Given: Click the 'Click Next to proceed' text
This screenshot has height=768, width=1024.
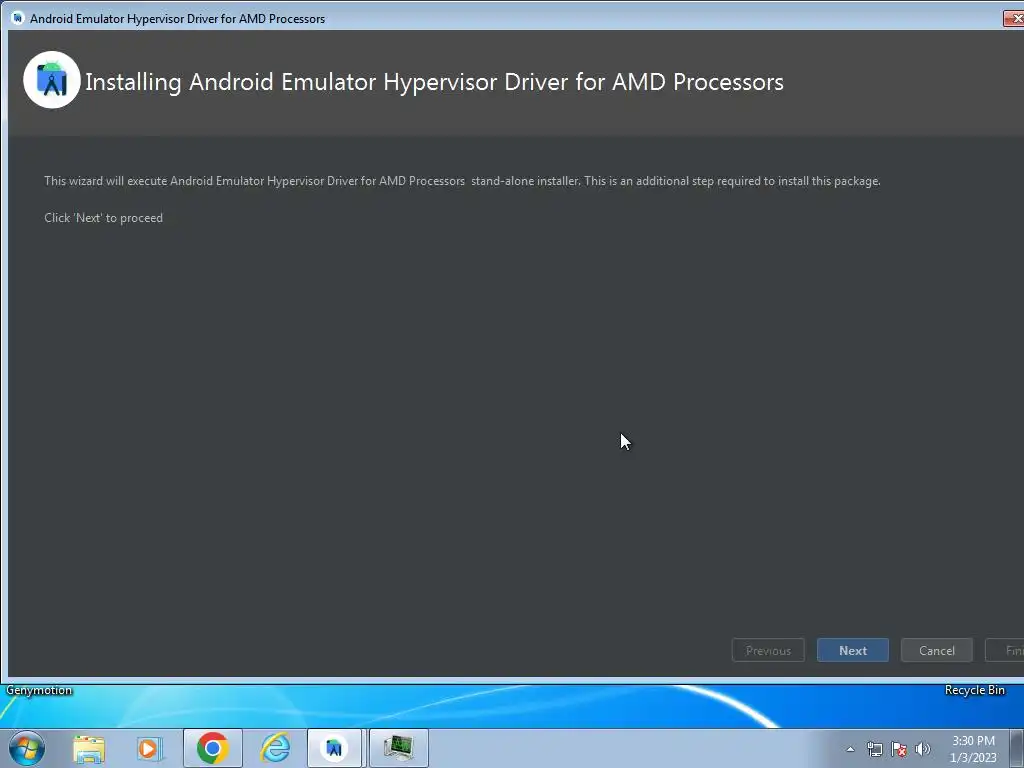Looking at the screenshot, I should 103,218.
